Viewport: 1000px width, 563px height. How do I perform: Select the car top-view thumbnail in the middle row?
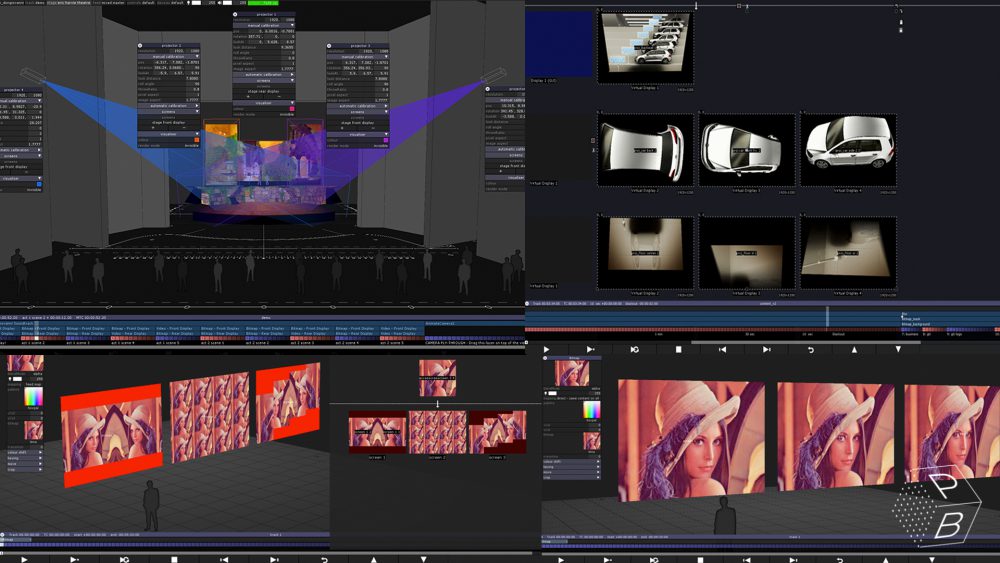[x=747, y=150]
